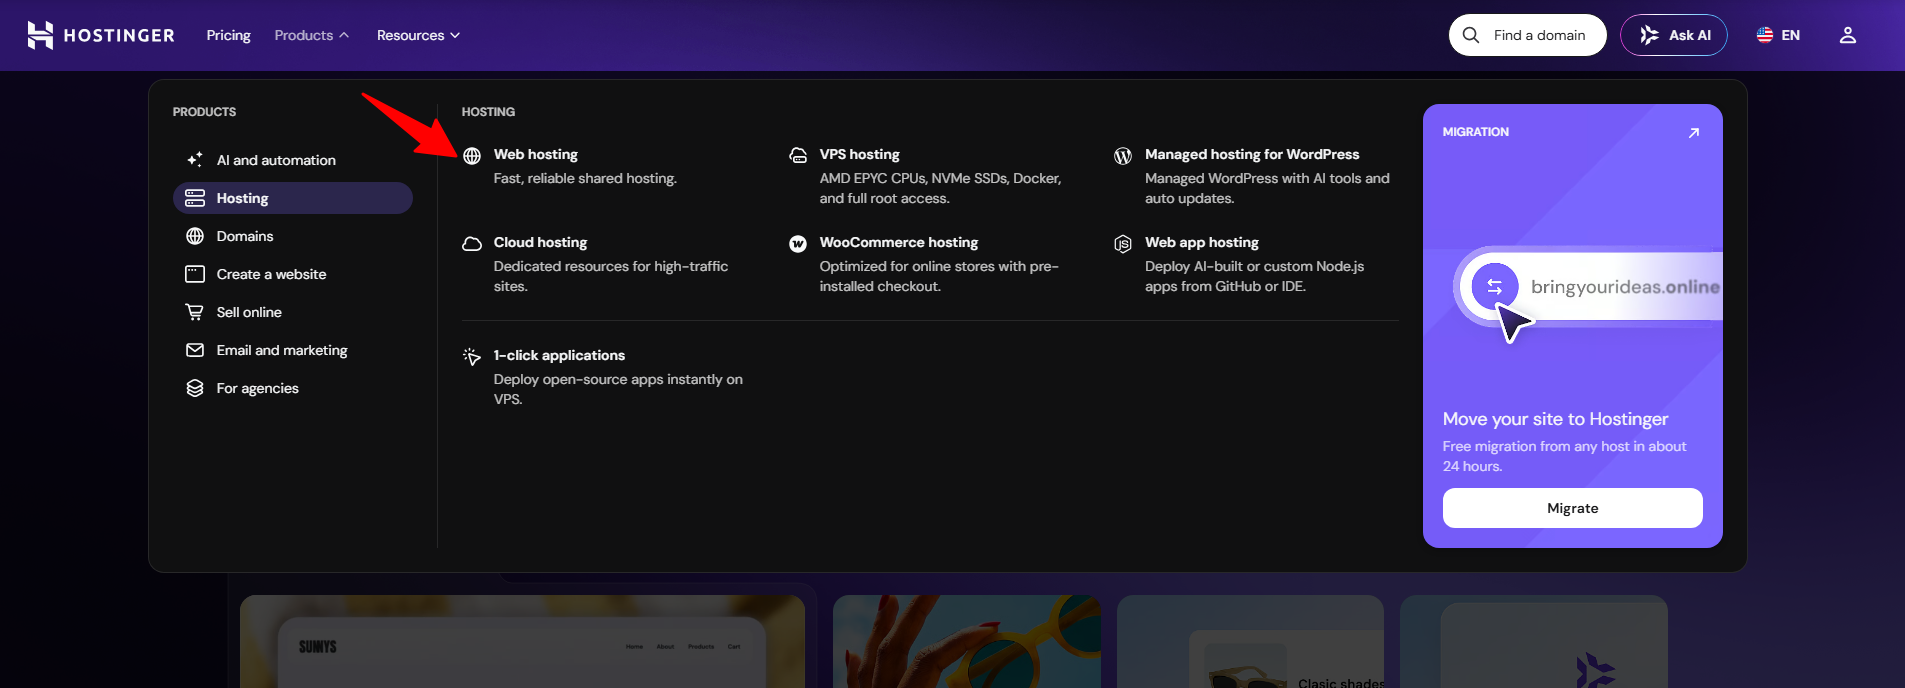This screenshot has width=1905, height=688.
Task: Open the Web hosting link
Action: (x=536, y=154)
